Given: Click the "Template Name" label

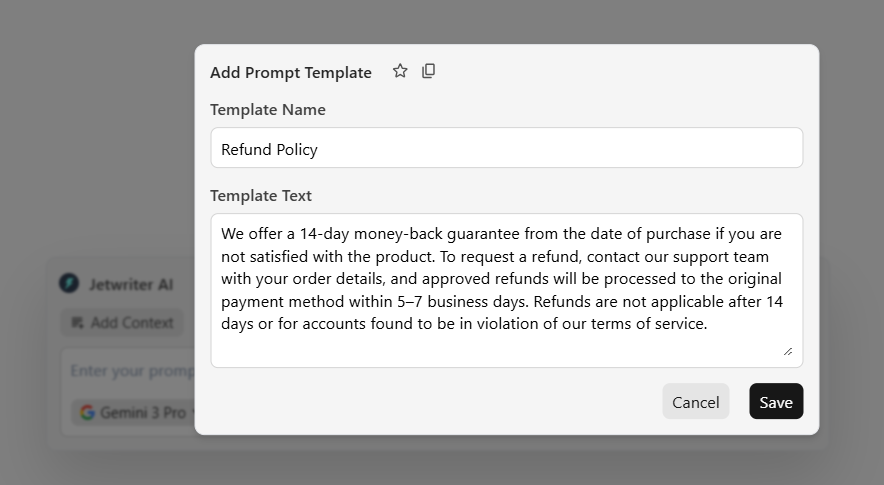Looking at the screenshot, I should point(268,110).
